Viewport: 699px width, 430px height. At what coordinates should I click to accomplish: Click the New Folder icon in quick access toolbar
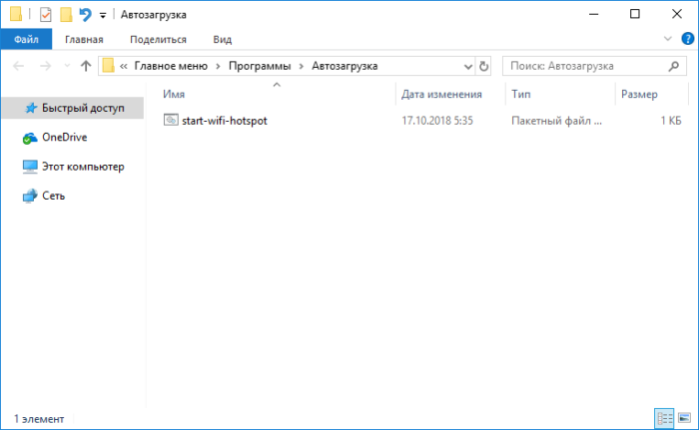(66, 14)
